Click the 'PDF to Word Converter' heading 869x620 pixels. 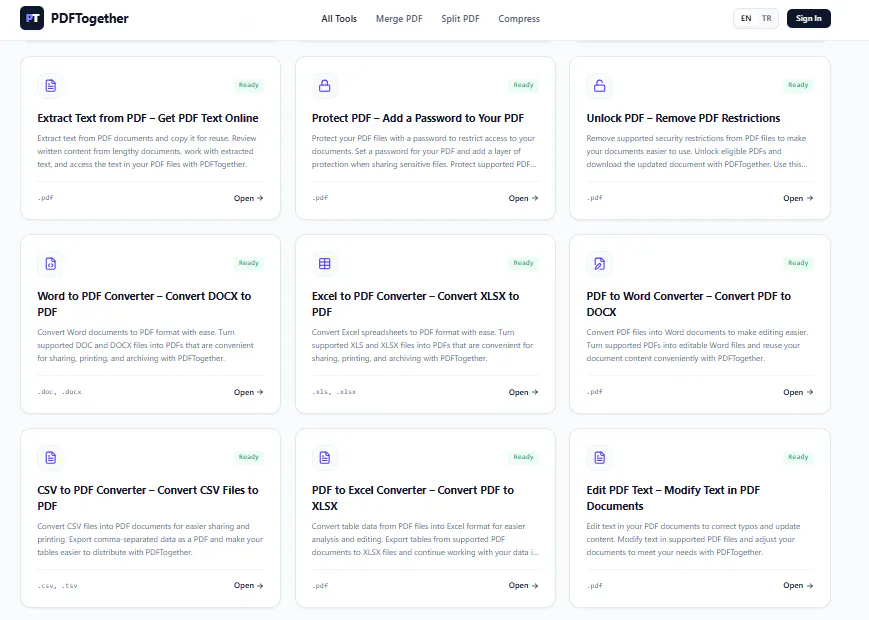(689, 304)
